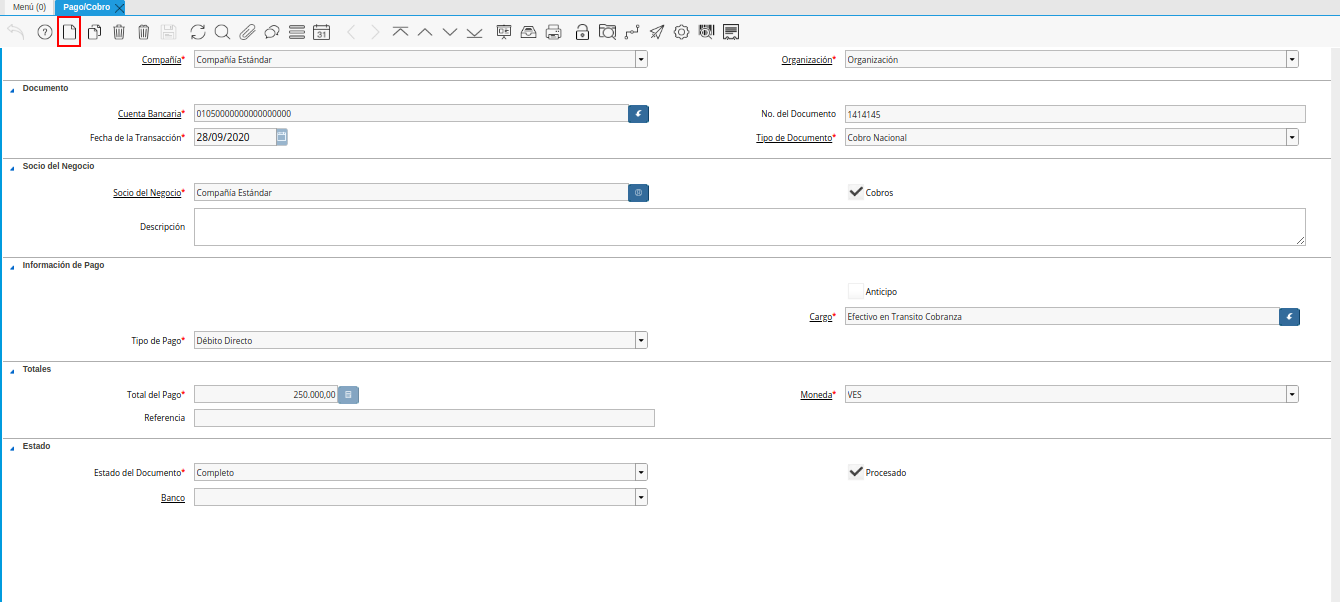Click the gear Process icon in toolbar
The image size is (1340, 602).
pos(681,32)
